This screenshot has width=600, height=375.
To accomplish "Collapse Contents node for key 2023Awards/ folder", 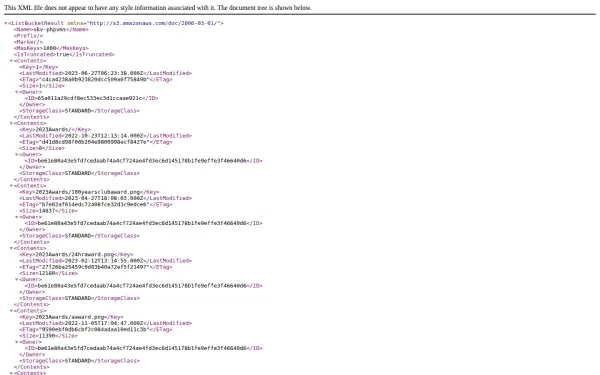I will coord(11,123).
